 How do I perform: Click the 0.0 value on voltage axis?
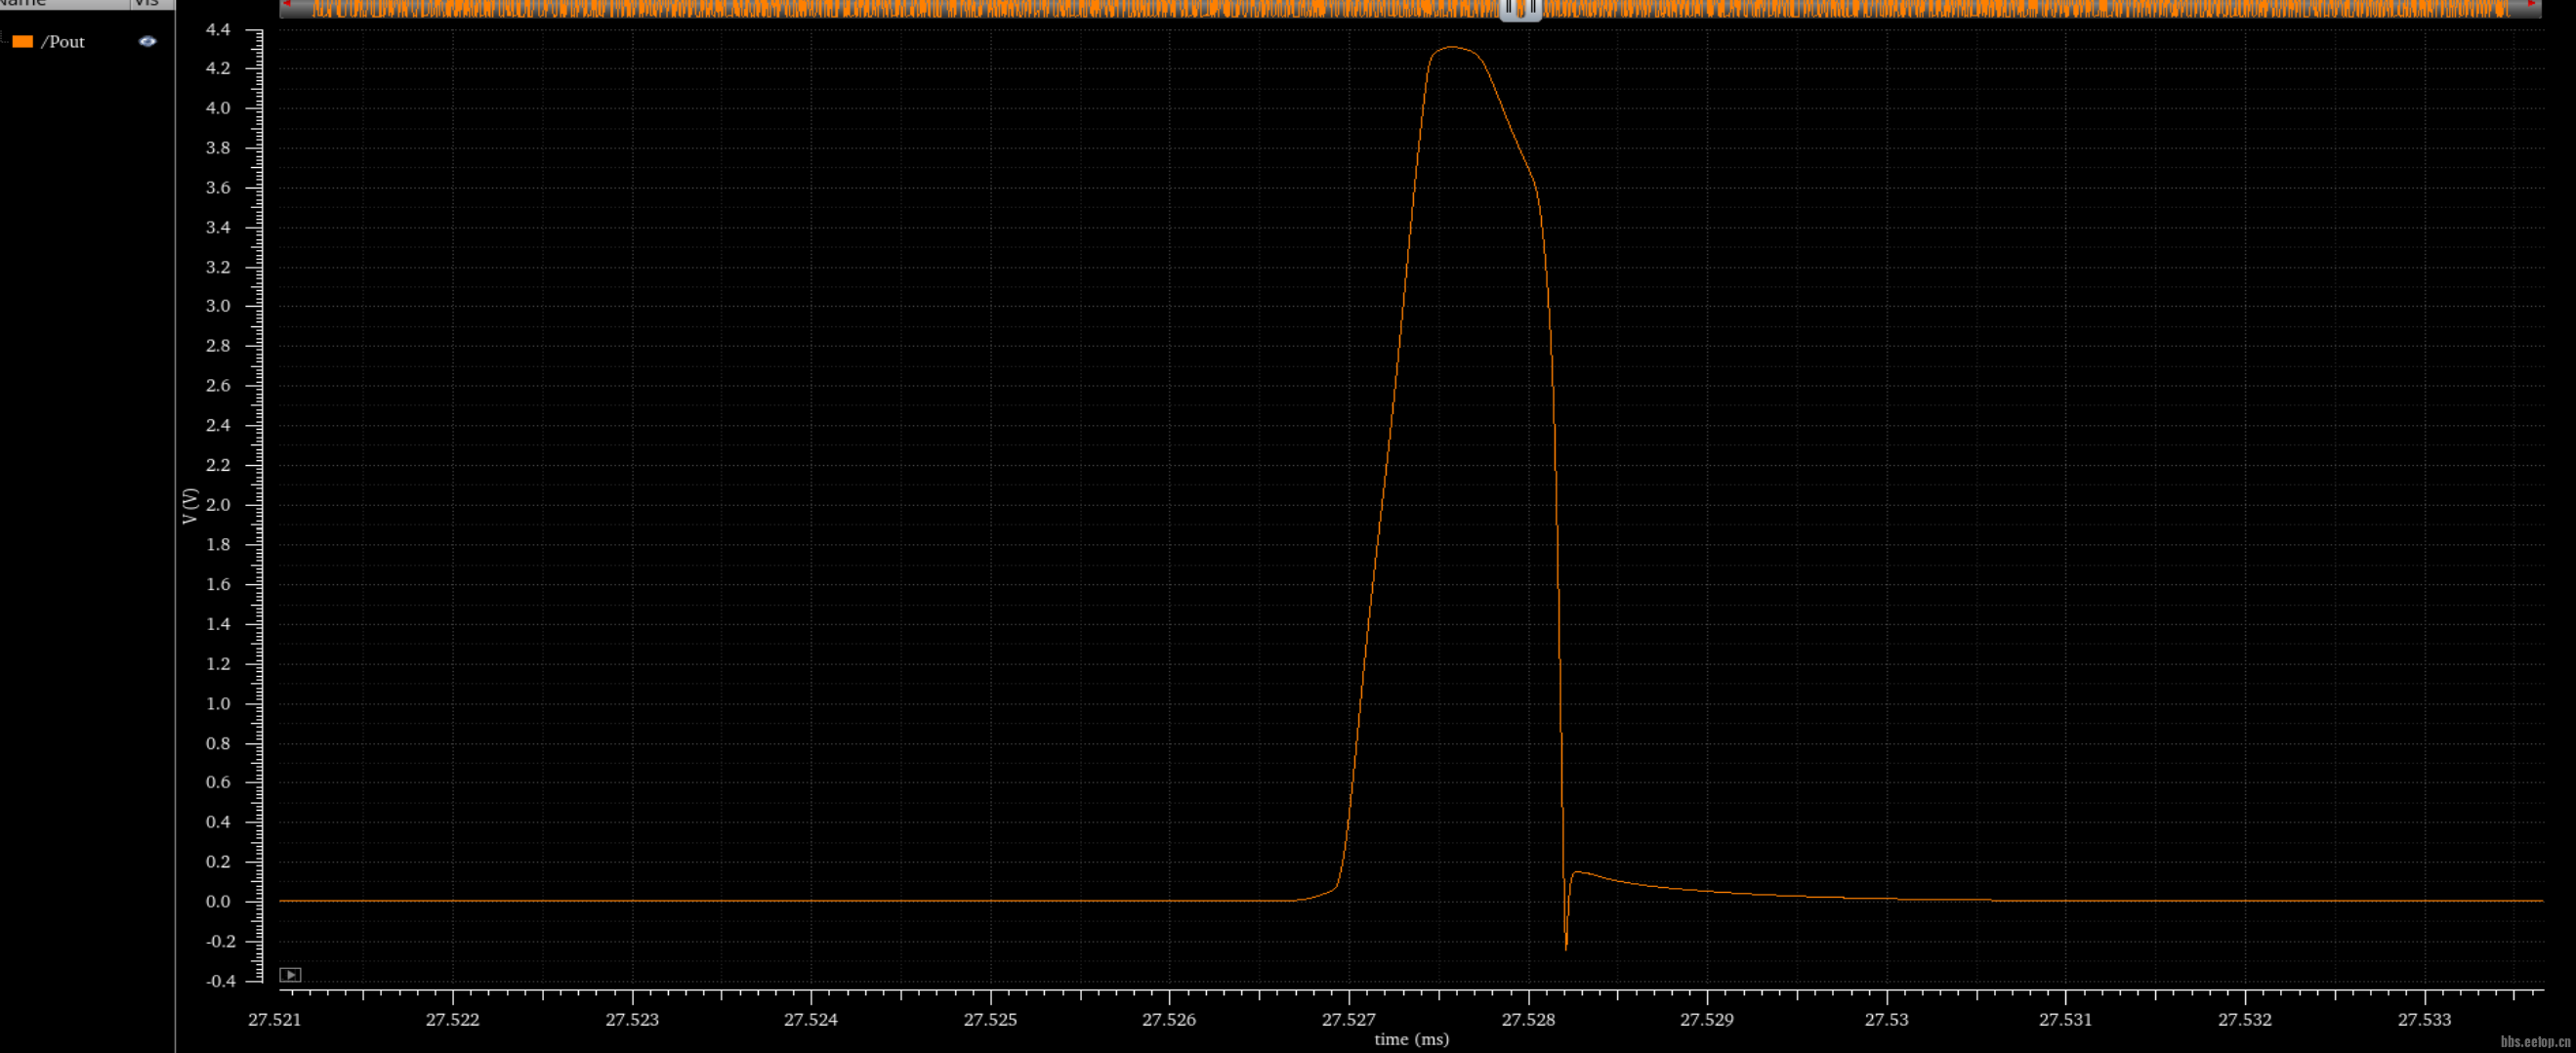pos(218,901)
